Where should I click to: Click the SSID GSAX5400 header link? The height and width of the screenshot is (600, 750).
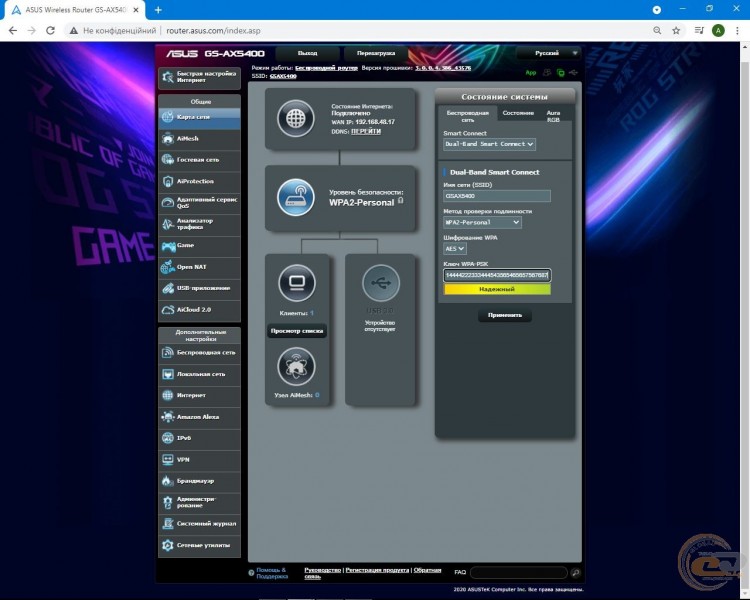pyautogui.click(x=283, y=76)
